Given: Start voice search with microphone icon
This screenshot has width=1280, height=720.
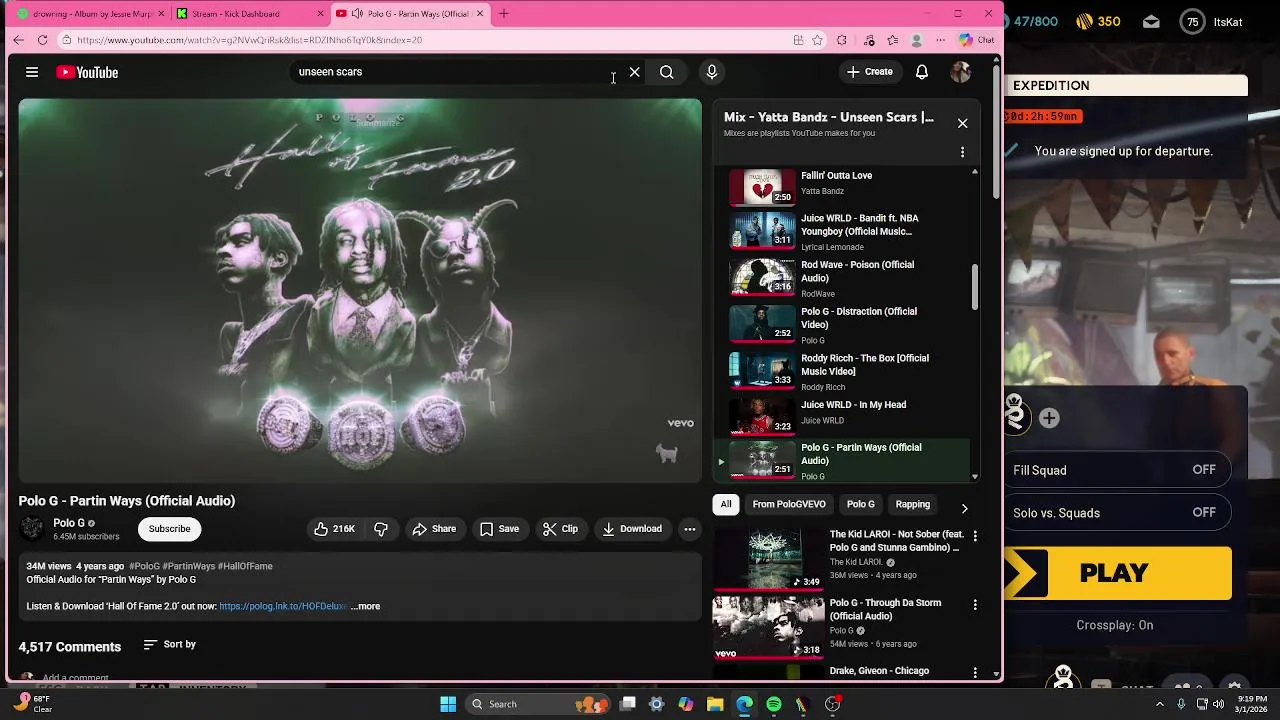Looking at the screenshot, I should pyautogui.click(x=712, y=72).
